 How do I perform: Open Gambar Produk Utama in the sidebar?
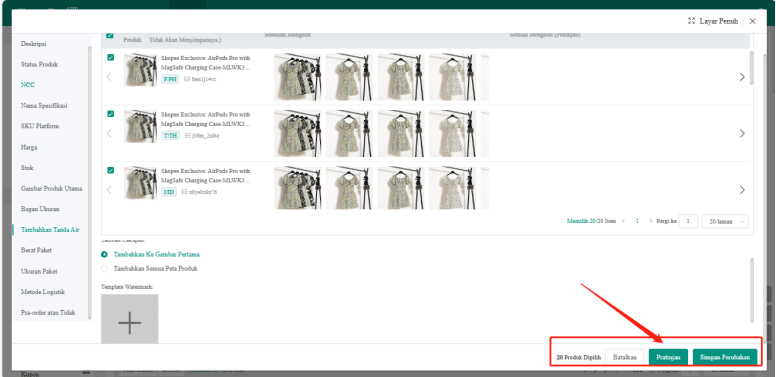51,188
